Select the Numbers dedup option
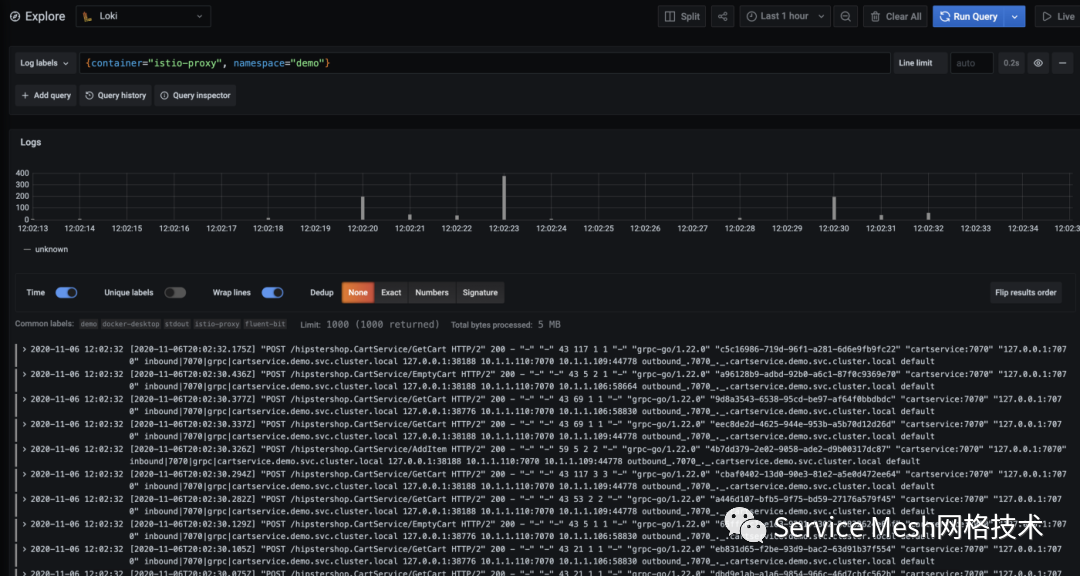The width and height of the screenshot is (1080, 576). [432, 293]
